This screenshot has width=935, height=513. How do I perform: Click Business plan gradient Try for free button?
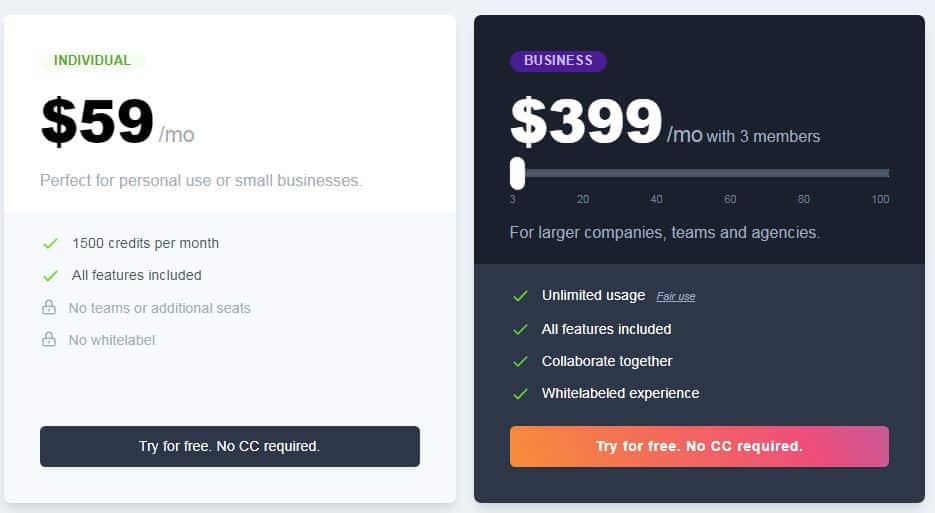coord(699,446)
